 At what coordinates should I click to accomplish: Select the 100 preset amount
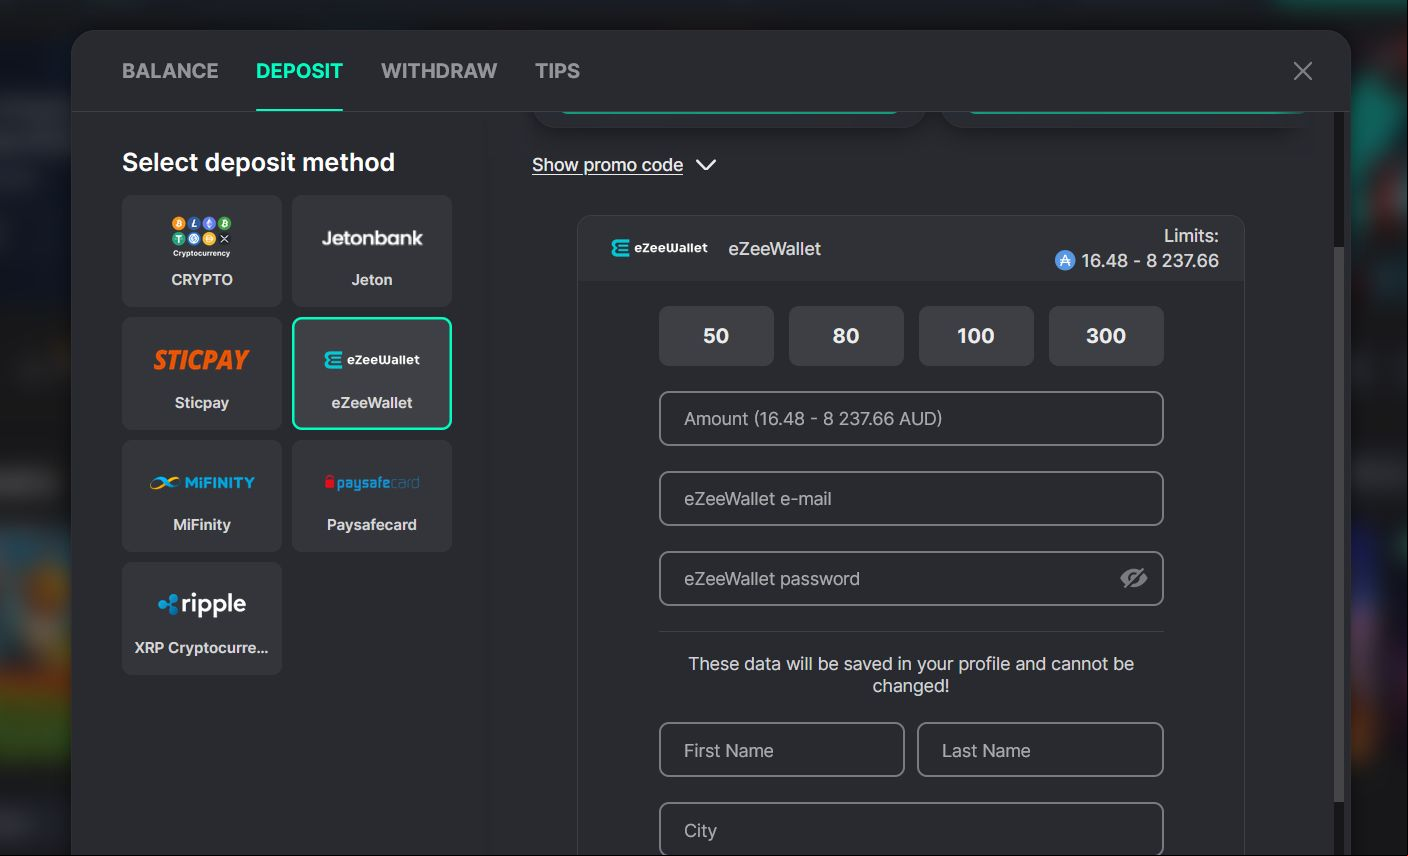[x=976, y=336]
